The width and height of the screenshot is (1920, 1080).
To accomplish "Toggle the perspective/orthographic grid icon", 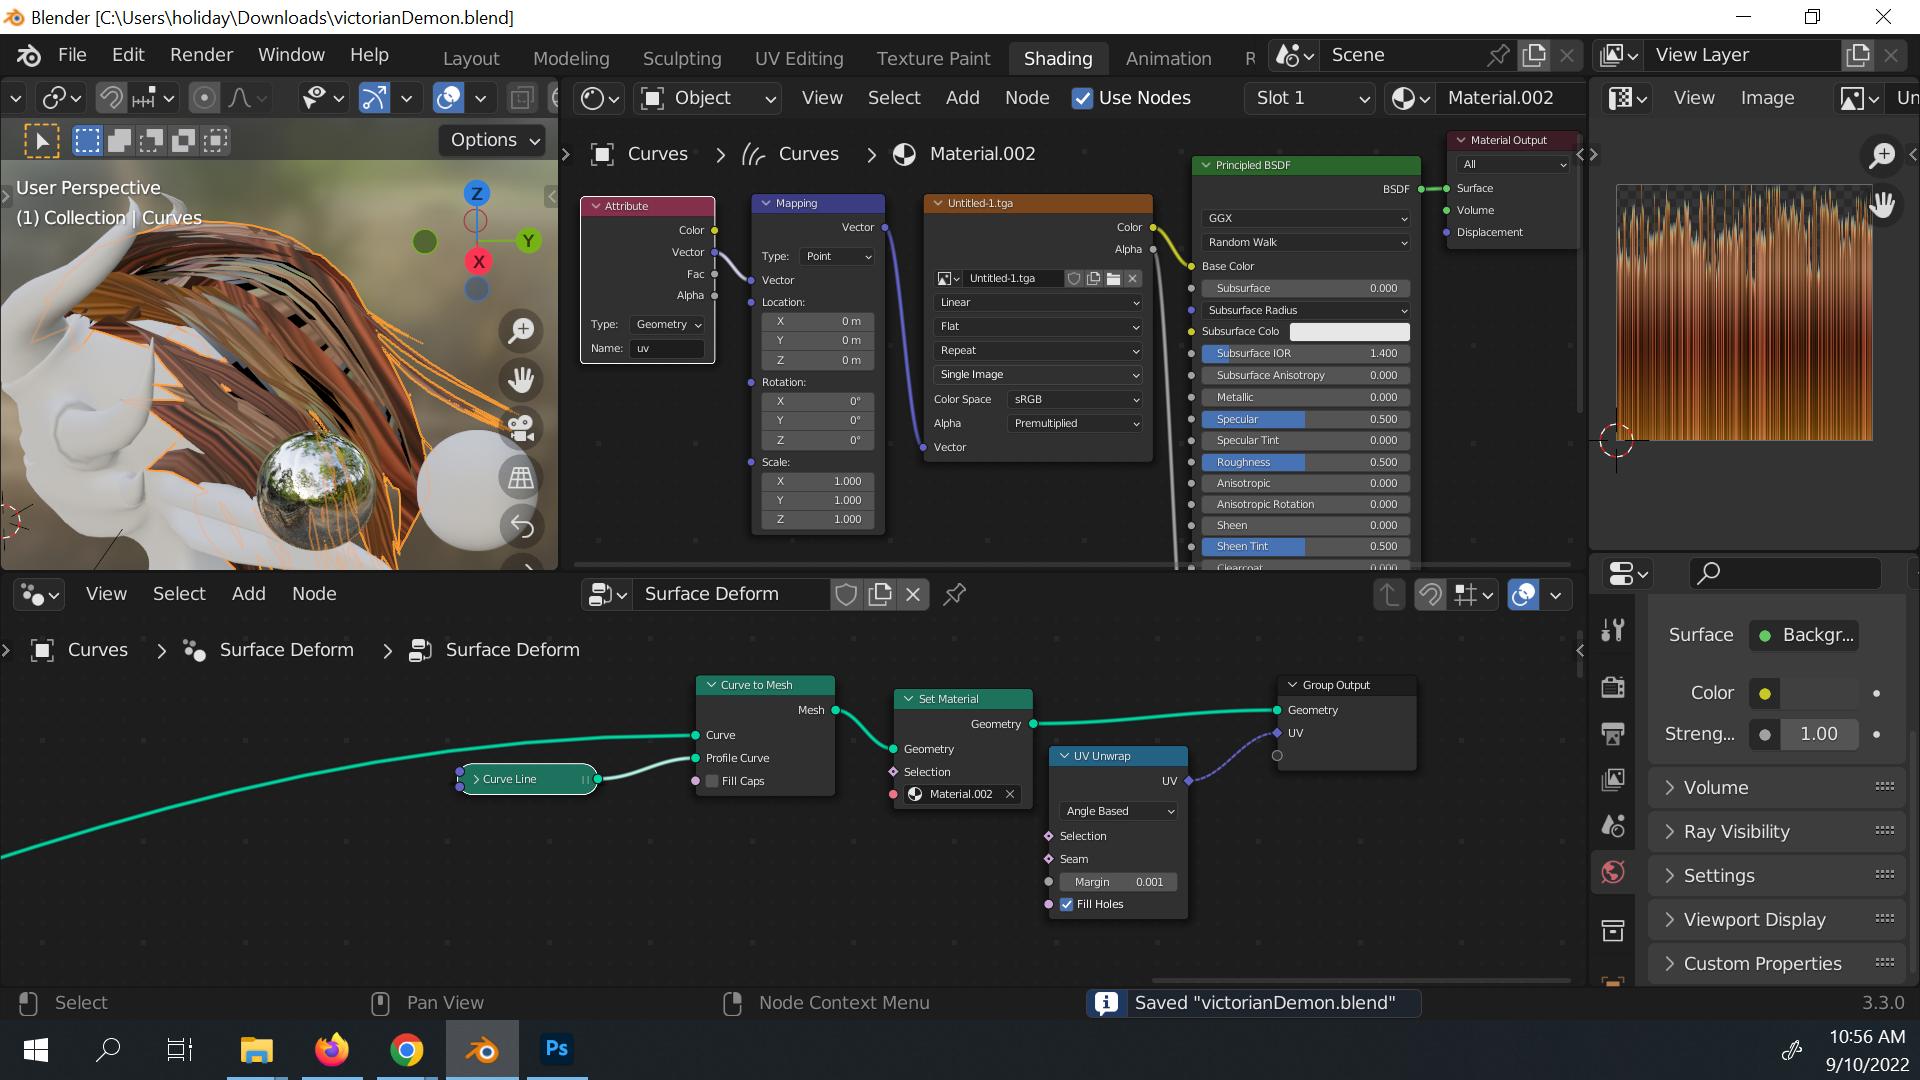I will pyautogui.click(x=521, y=477).
